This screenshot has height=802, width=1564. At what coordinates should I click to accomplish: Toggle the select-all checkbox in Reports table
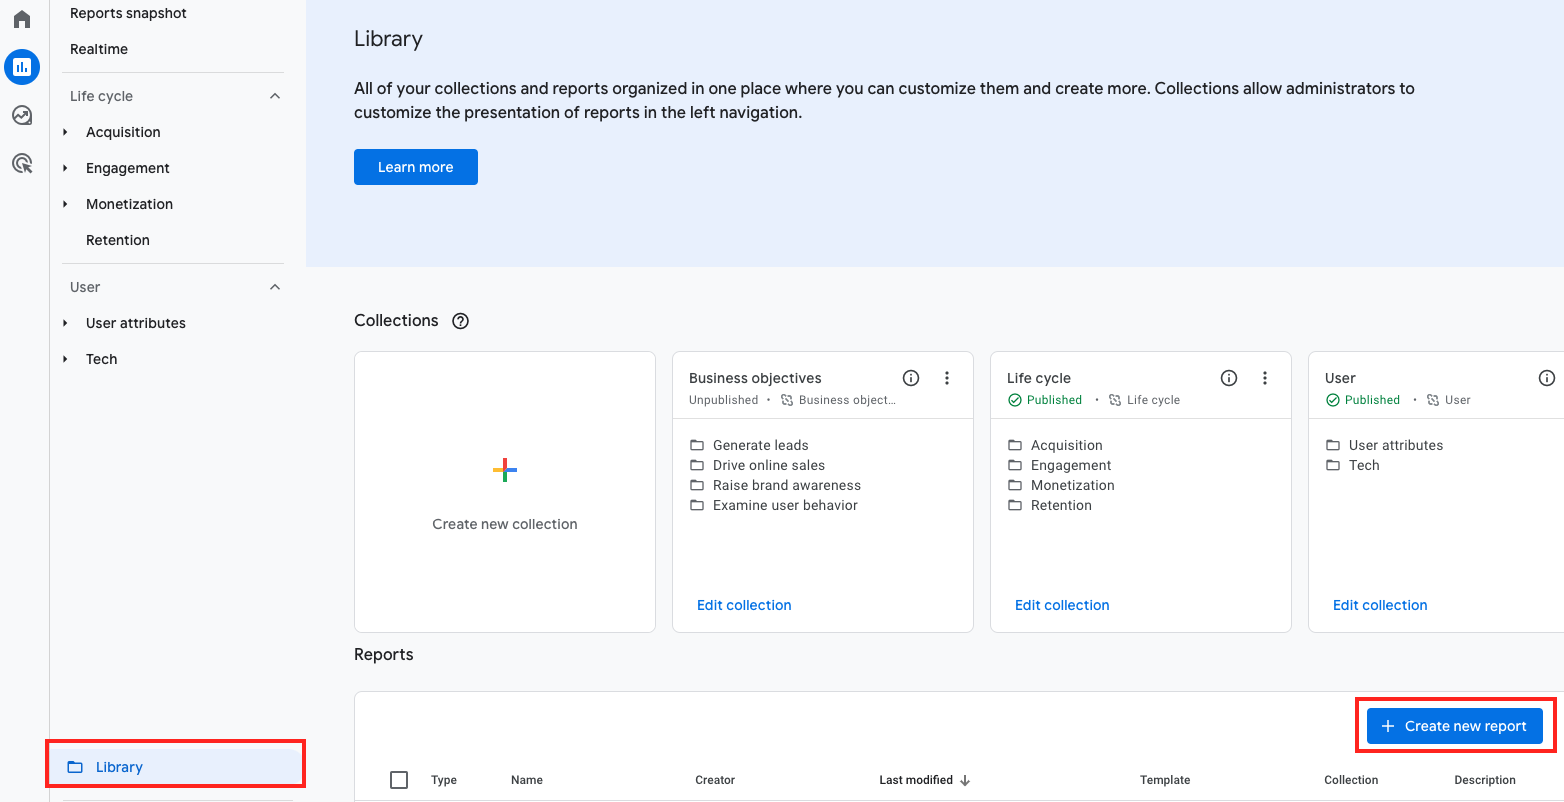pos(399,779)
